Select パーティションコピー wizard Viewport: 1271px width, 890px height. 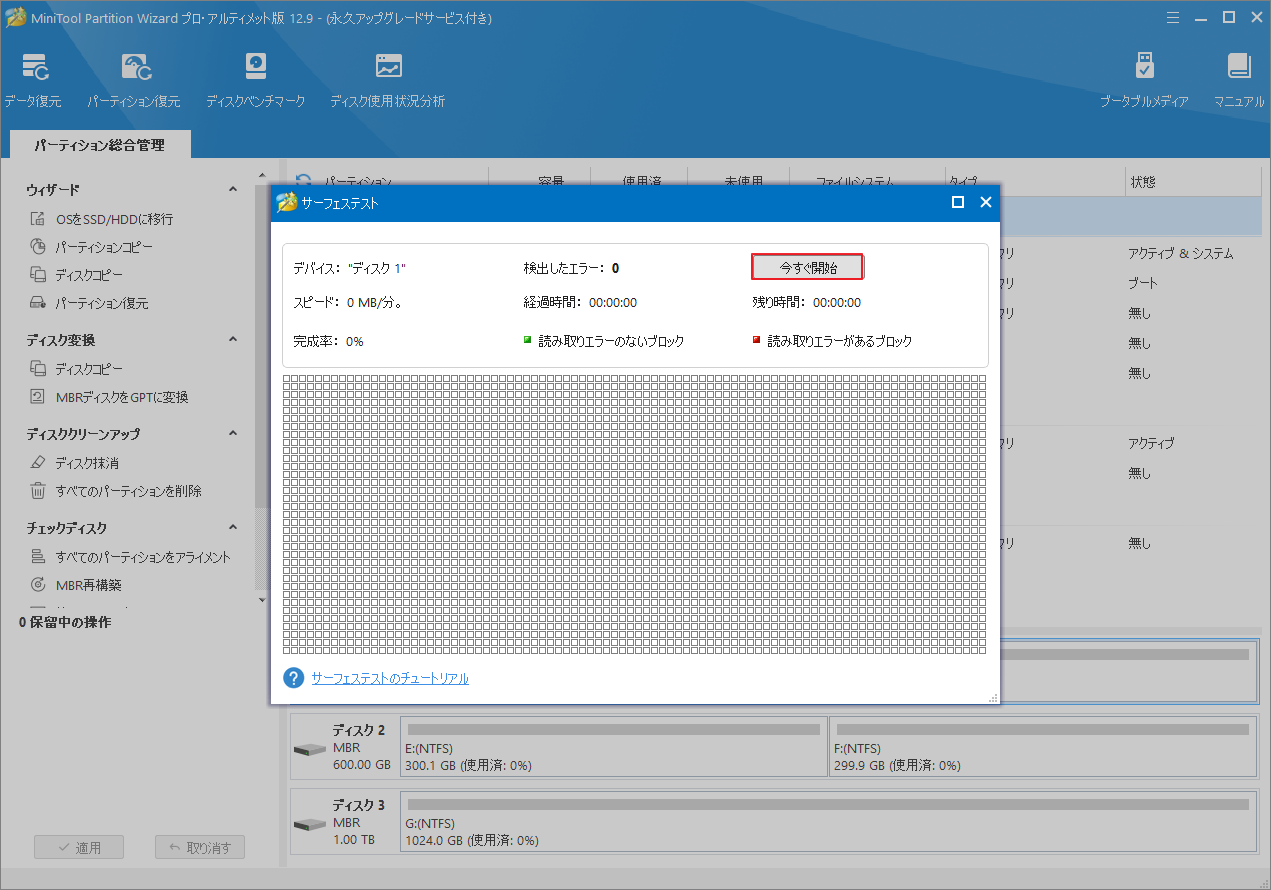coord(92,247)
